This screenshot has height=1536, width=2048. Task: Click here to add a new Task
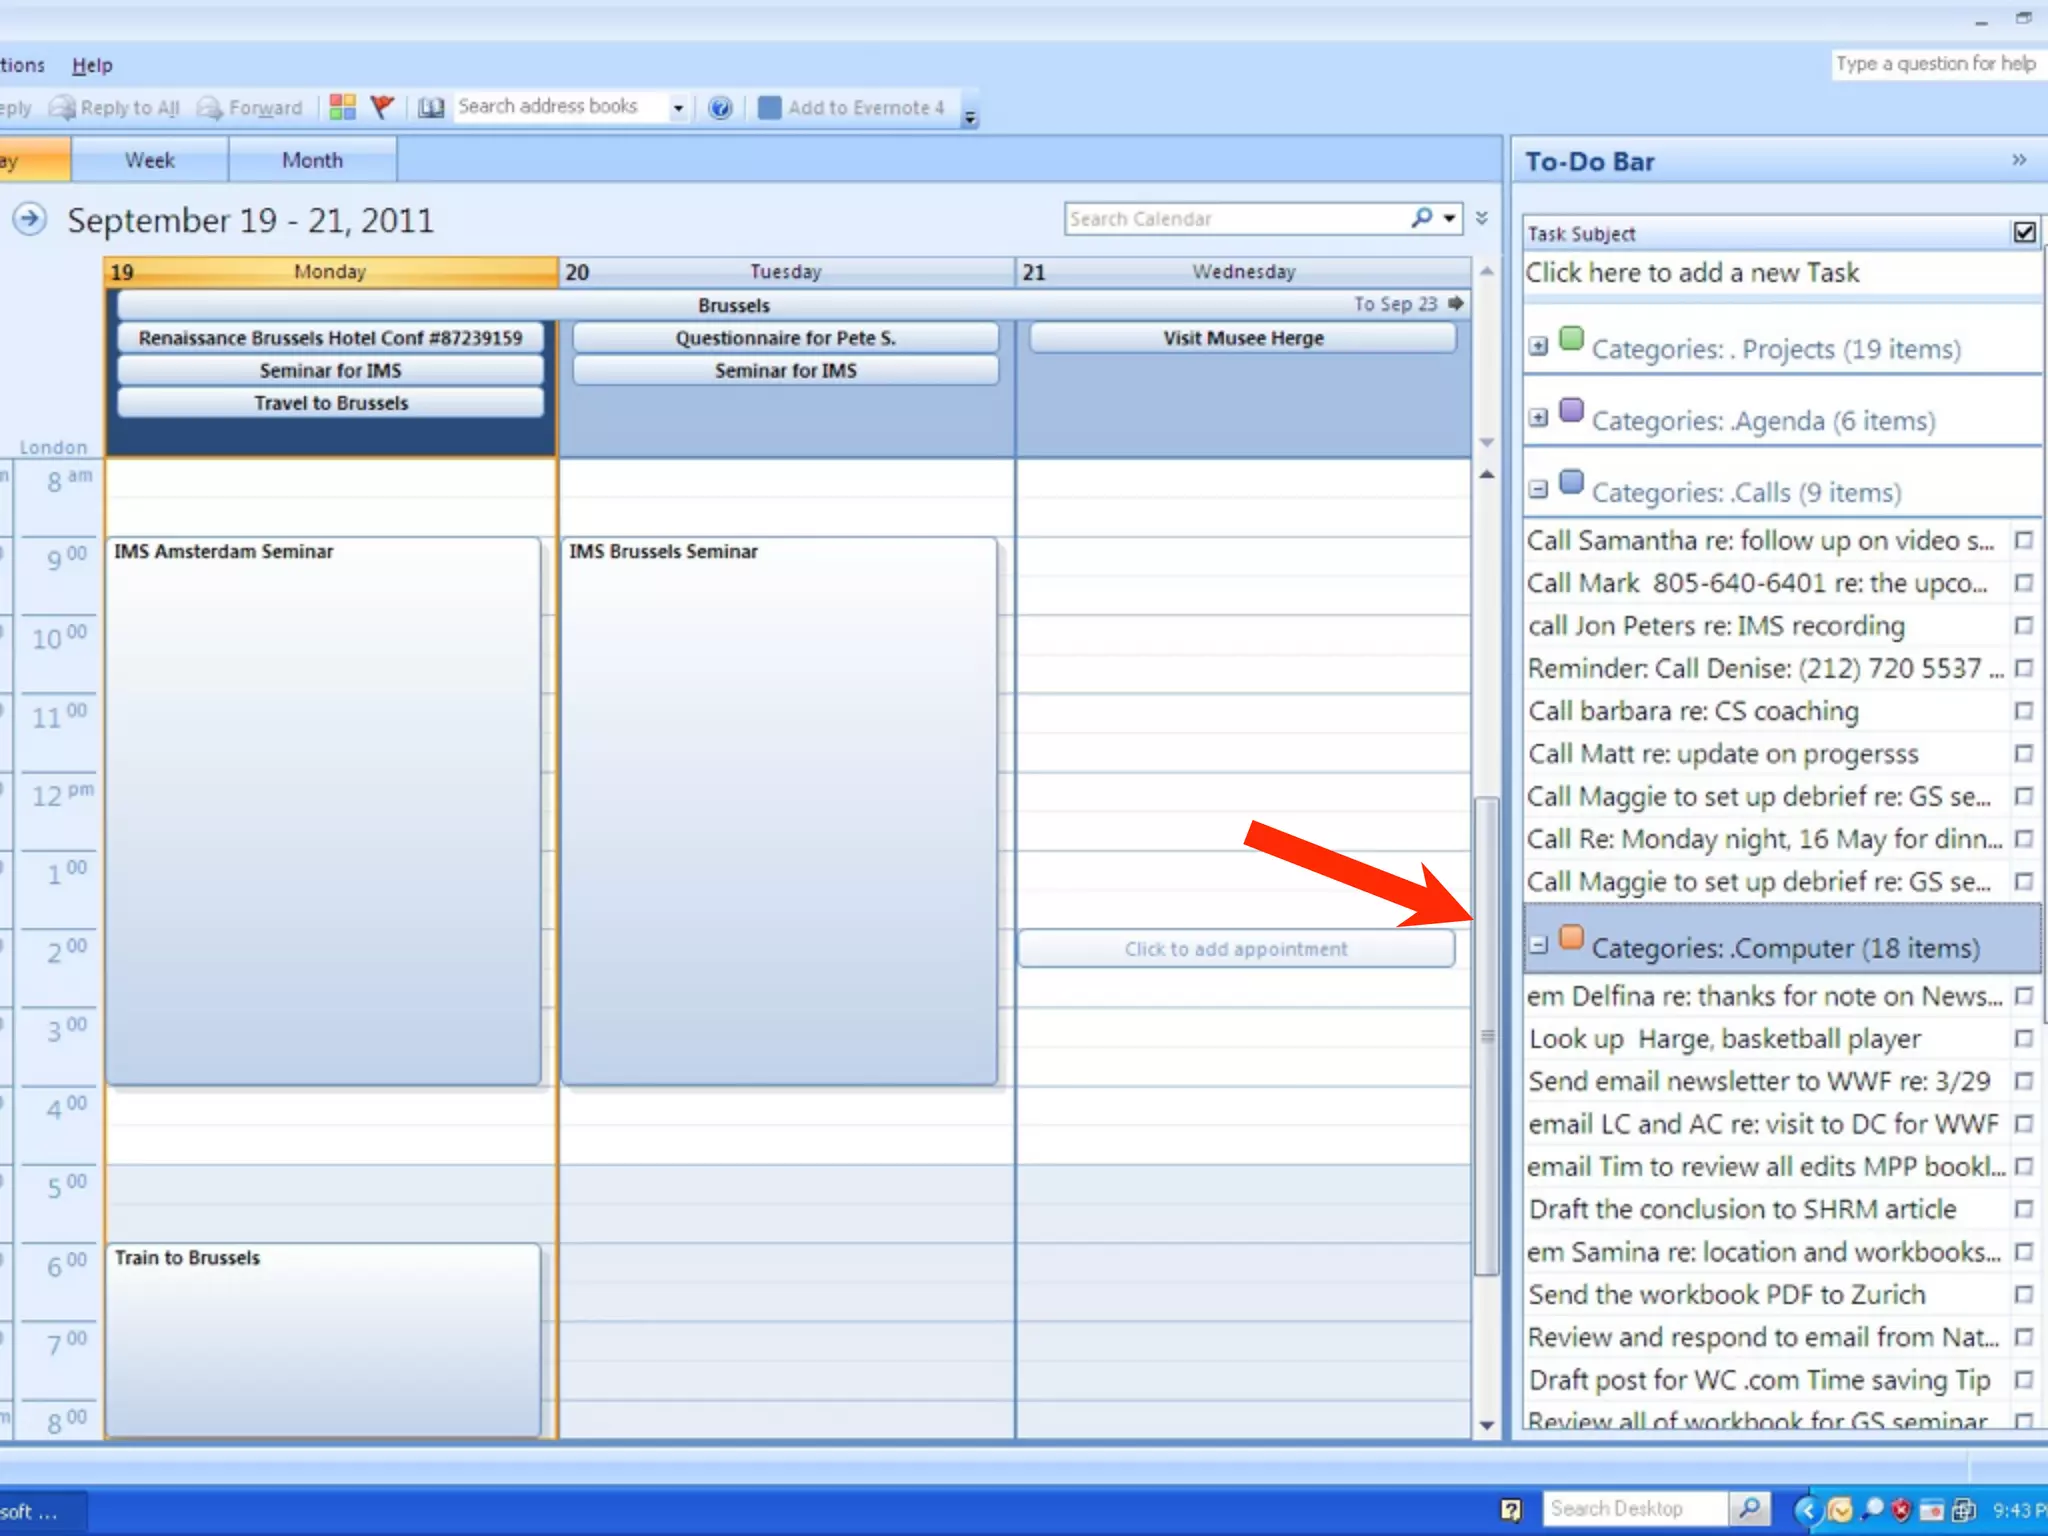pyautogui.click(x=1692, y=273)
